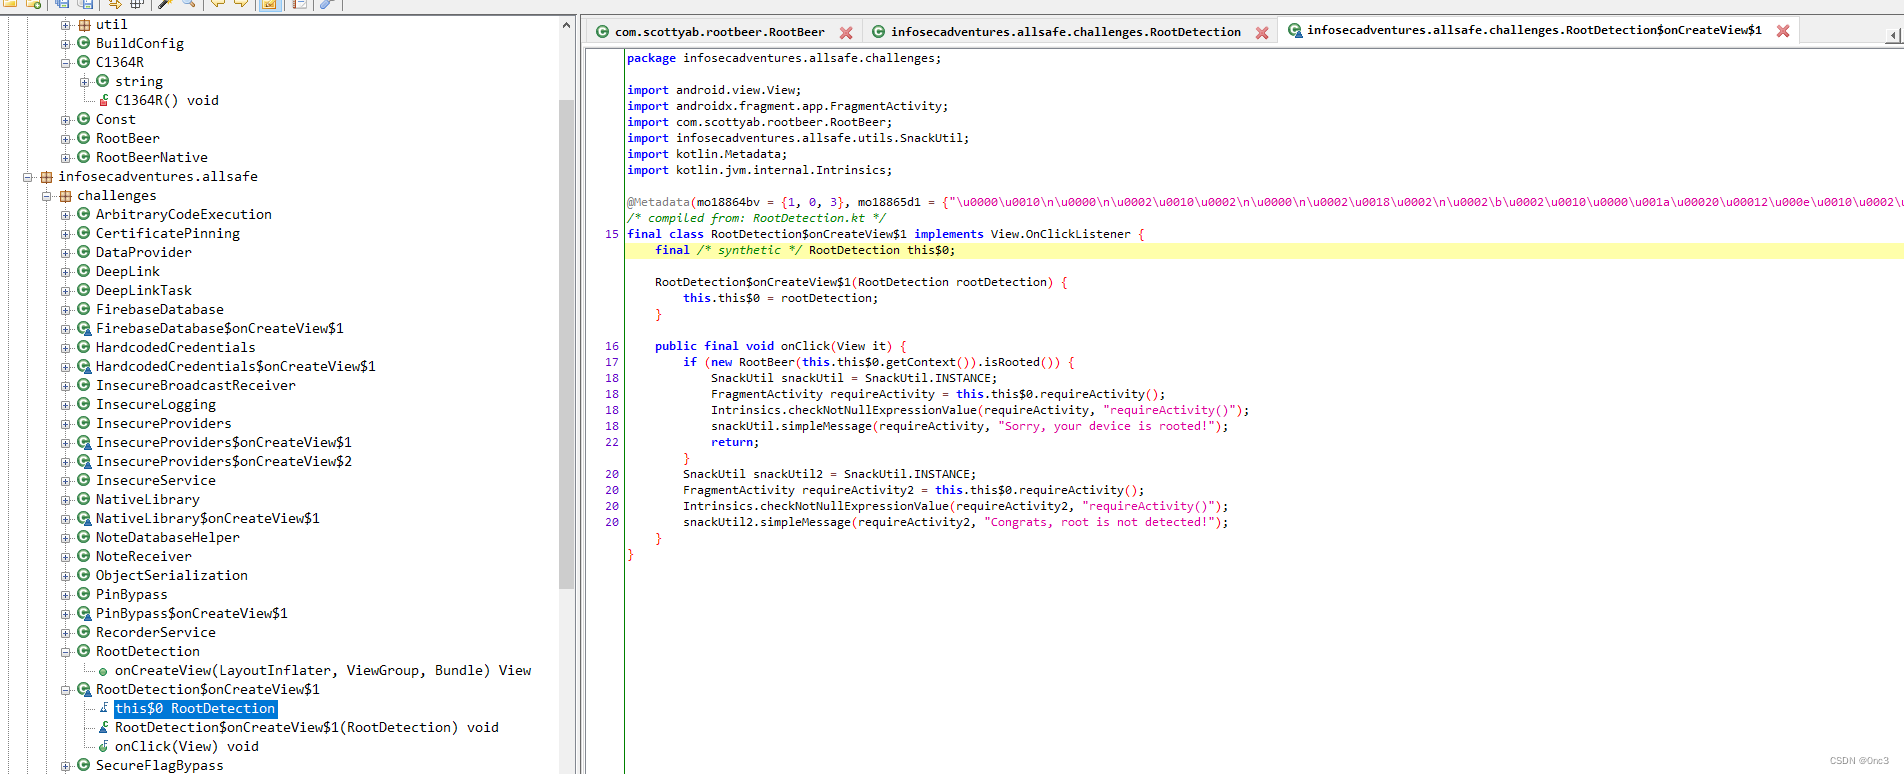The image size is (1904, 774).
Task: Click the '@Metadata' annotation in code
Action: click(658, 202)
